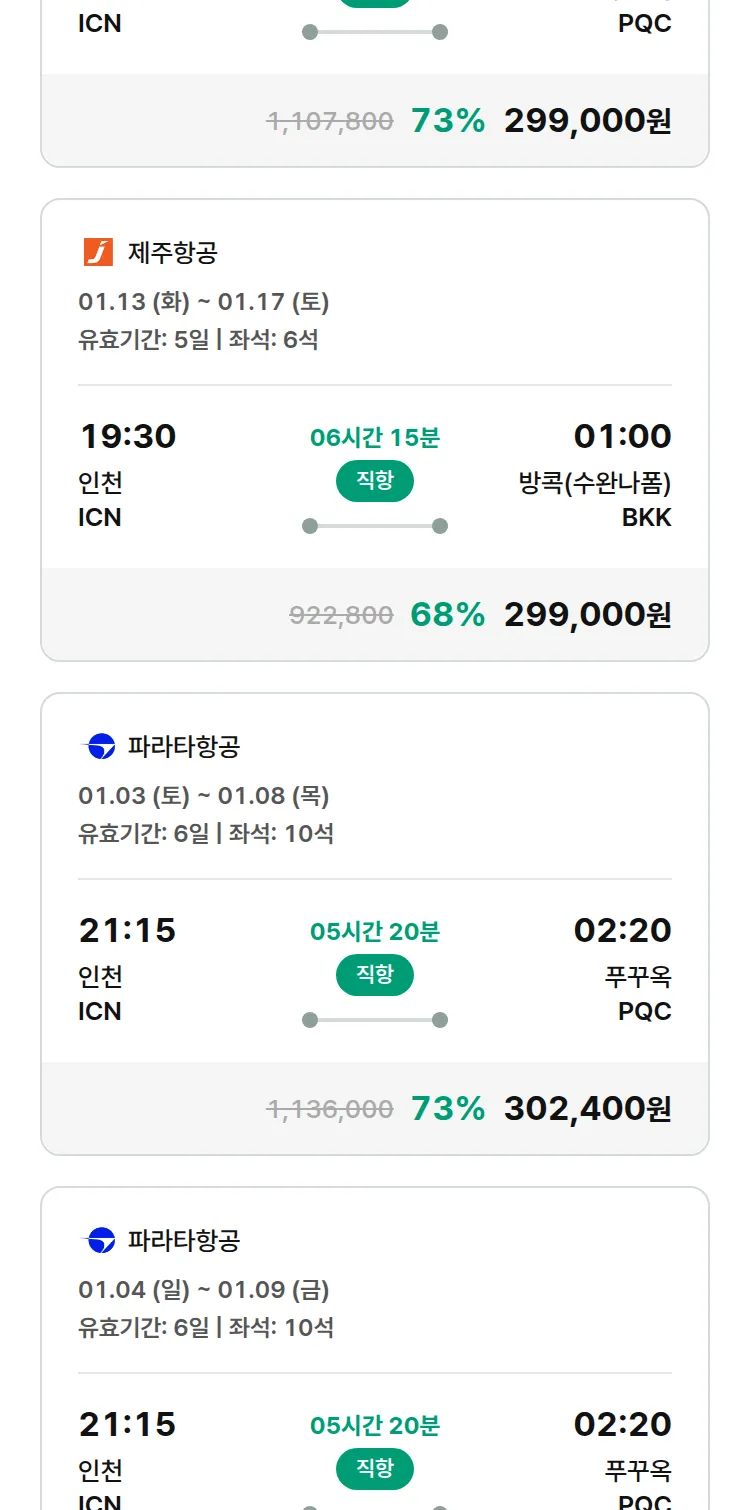Select the 299,000원 price on the Jeju Air card
This screenshot has width=750, height=1510.
click(x=587, y=614)
